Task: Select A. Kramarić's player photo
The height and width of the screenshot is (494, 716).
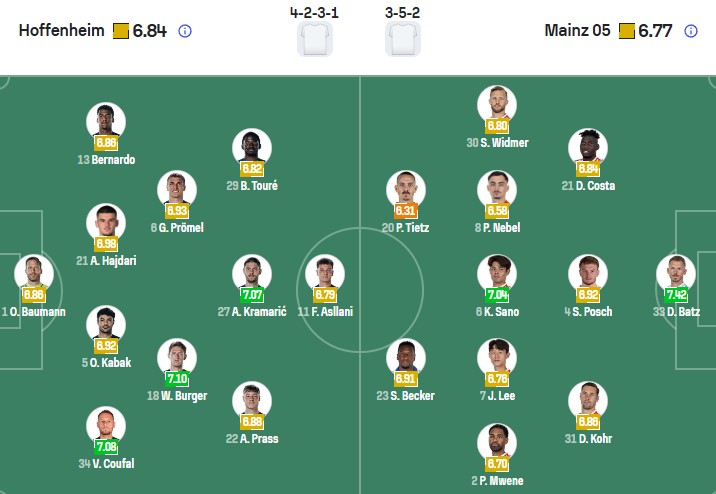Action: coord(252,272)
